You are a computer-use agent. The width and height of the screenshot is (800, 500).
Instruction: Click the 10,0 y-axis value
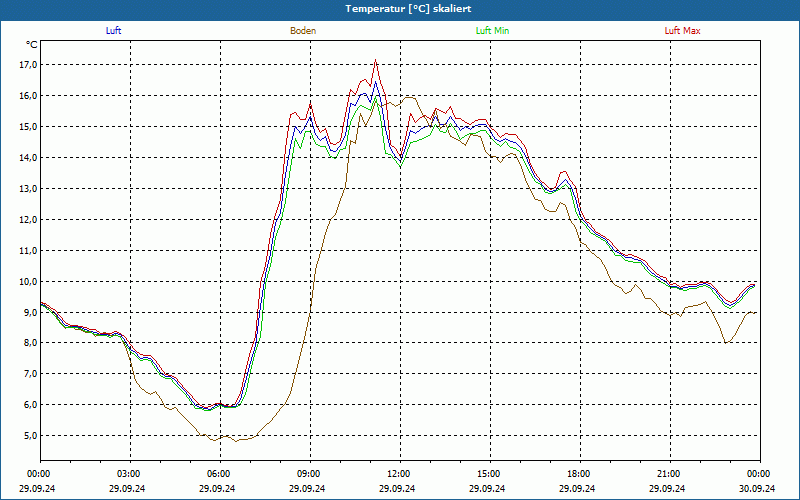point(28,282)
